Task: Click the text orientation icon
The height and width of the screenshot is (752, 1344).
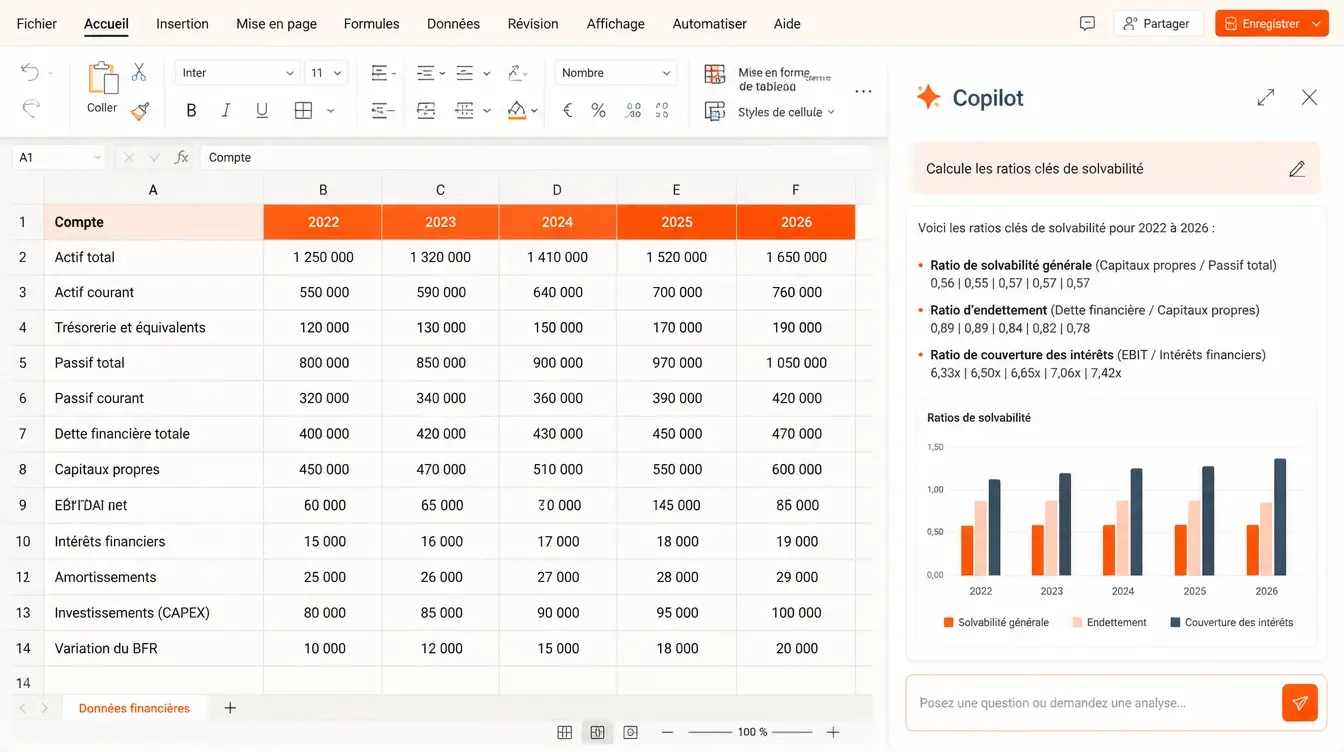Action: click(517, 72)
